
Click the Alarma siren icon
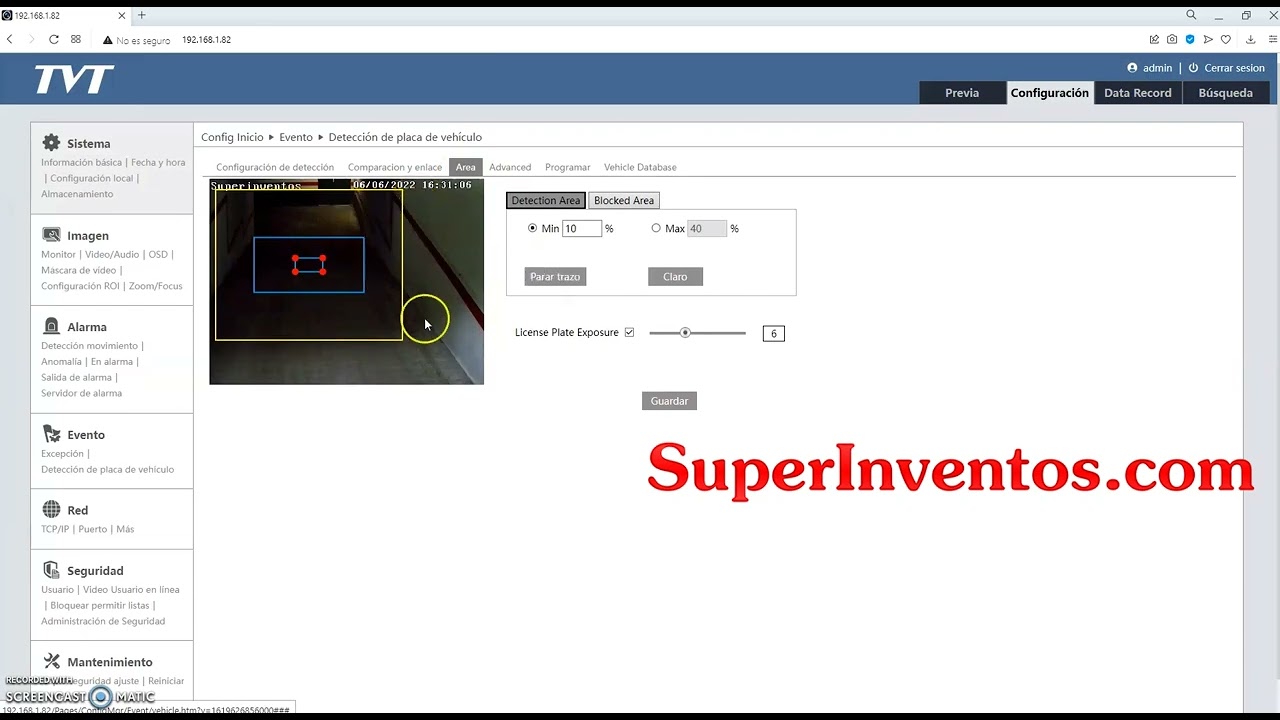(51, 326)
